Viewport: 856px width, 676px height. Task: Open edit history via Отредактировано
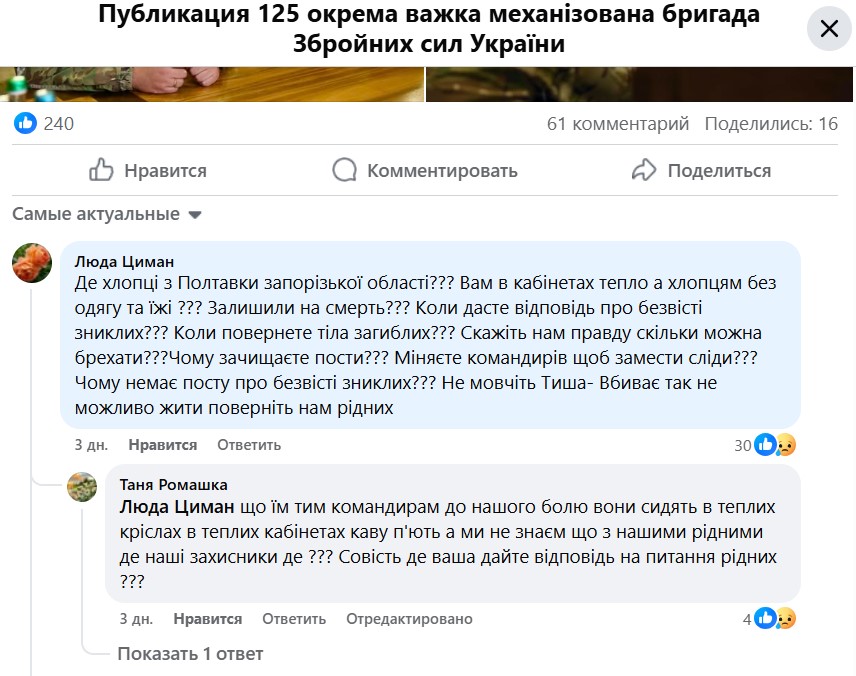tap(409, 619)
